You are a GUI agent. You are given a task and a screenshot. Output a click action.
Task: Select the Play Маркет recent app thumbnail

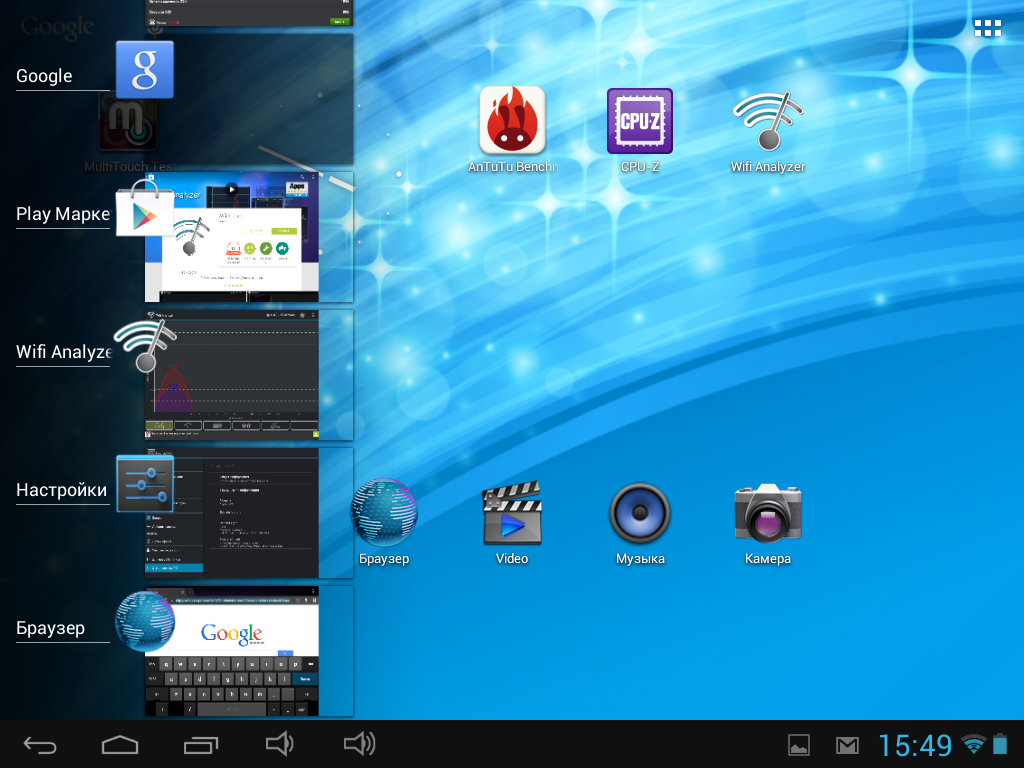[x=248, y=237]
